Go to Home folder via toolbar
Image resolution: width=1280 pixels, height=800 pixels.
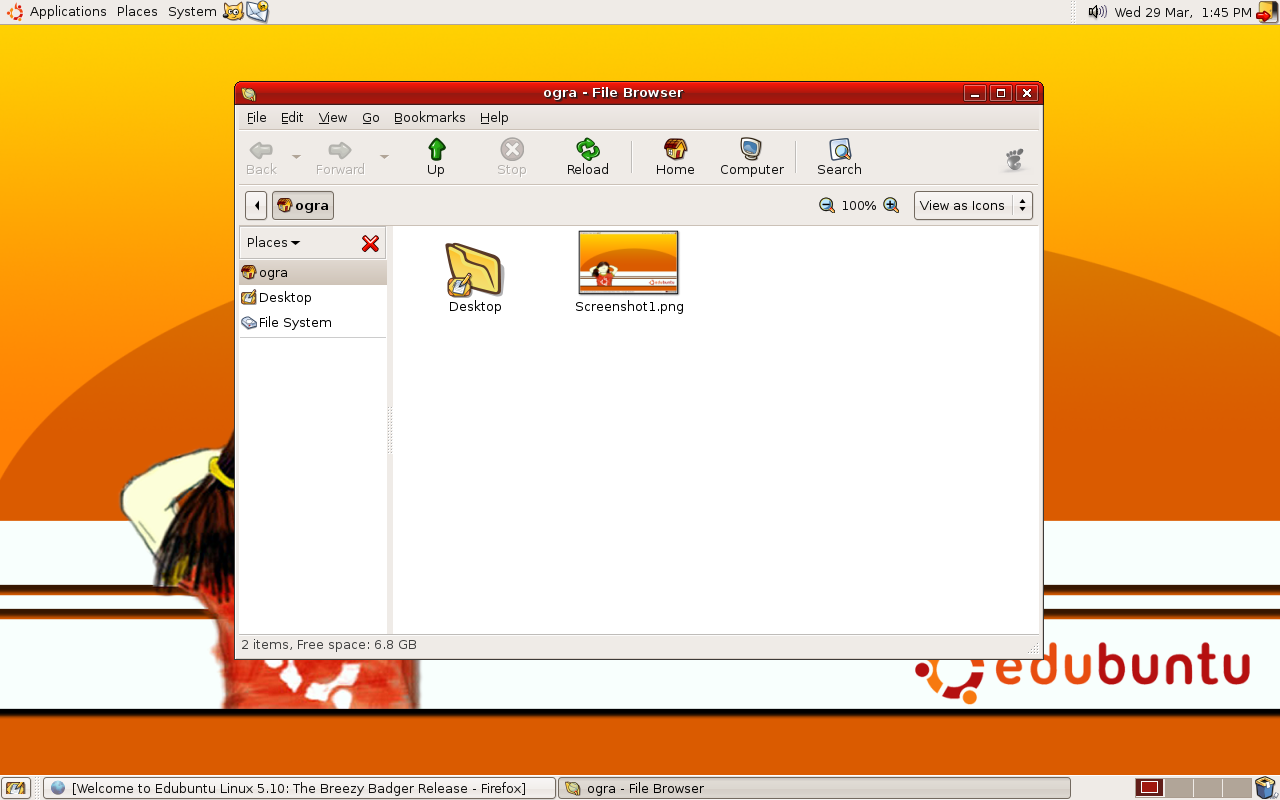point(675,157)
